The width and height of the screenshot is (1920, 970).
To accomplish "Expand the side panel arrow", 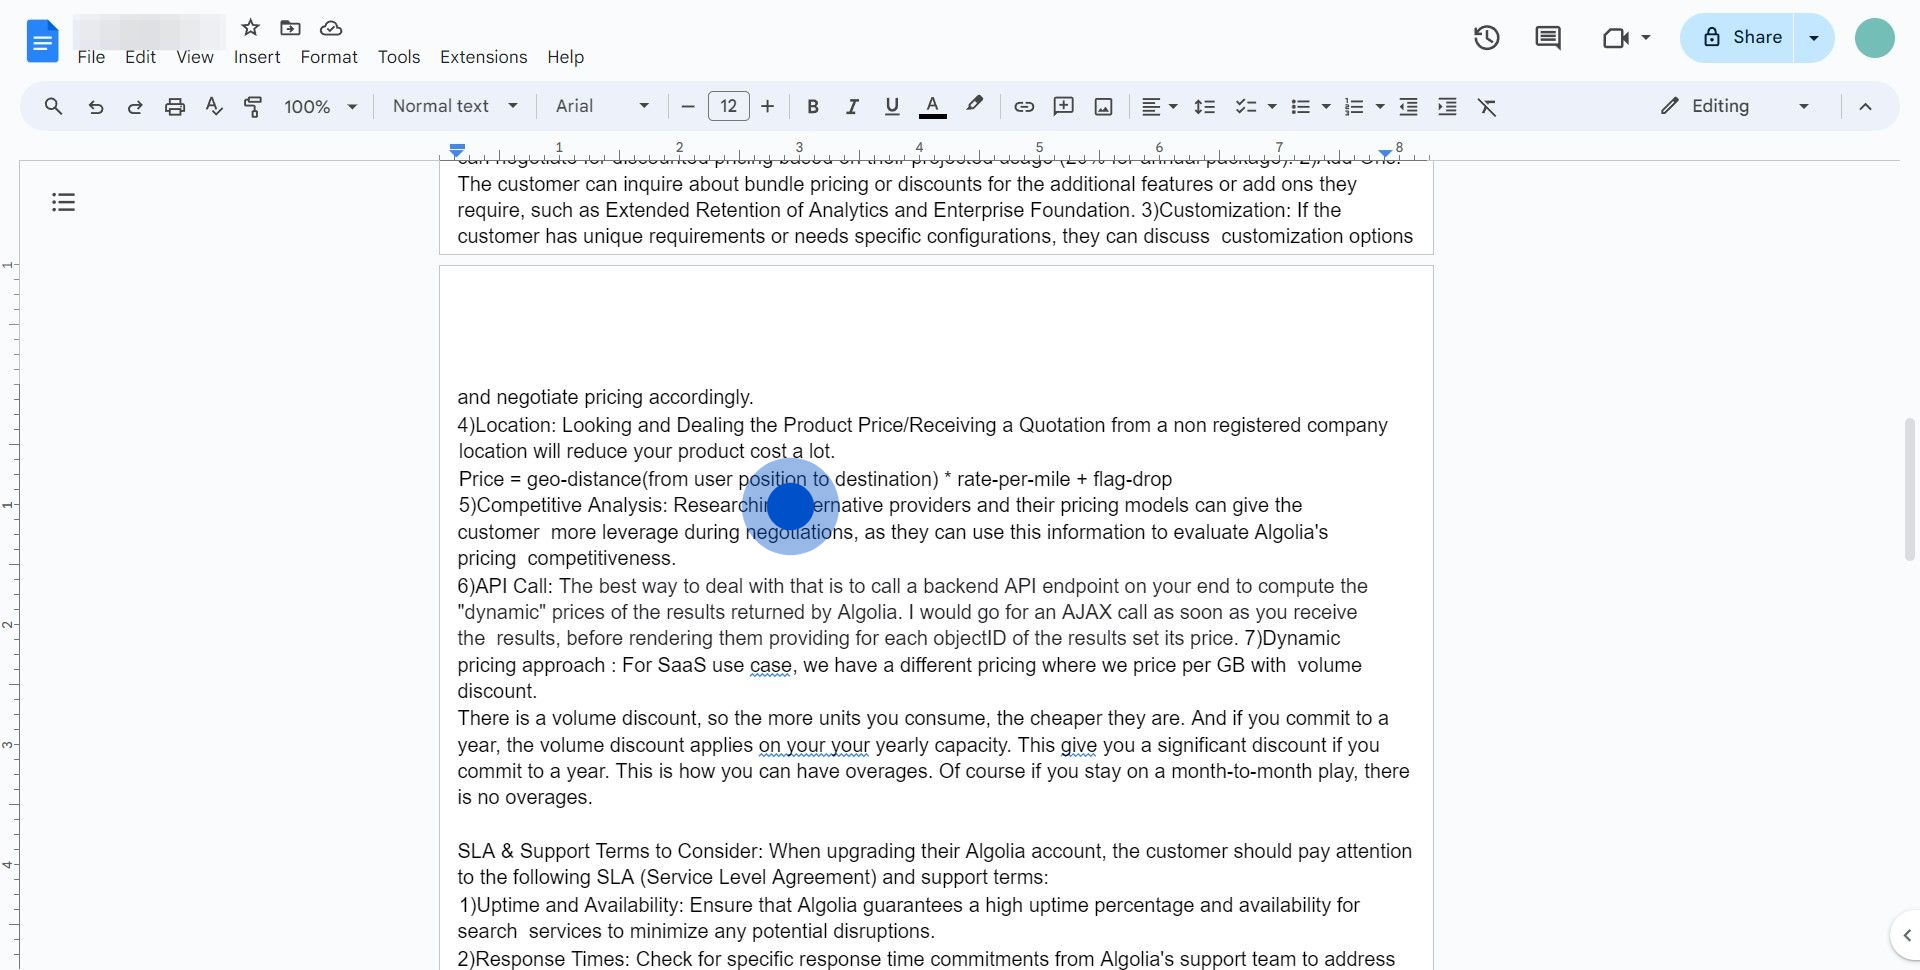I will [x=1906, y=936].
